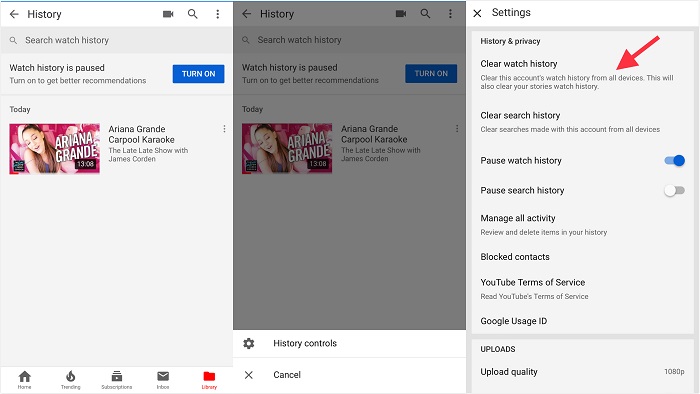Open Blocked contacts setting
700x394 pixels.
583,257
